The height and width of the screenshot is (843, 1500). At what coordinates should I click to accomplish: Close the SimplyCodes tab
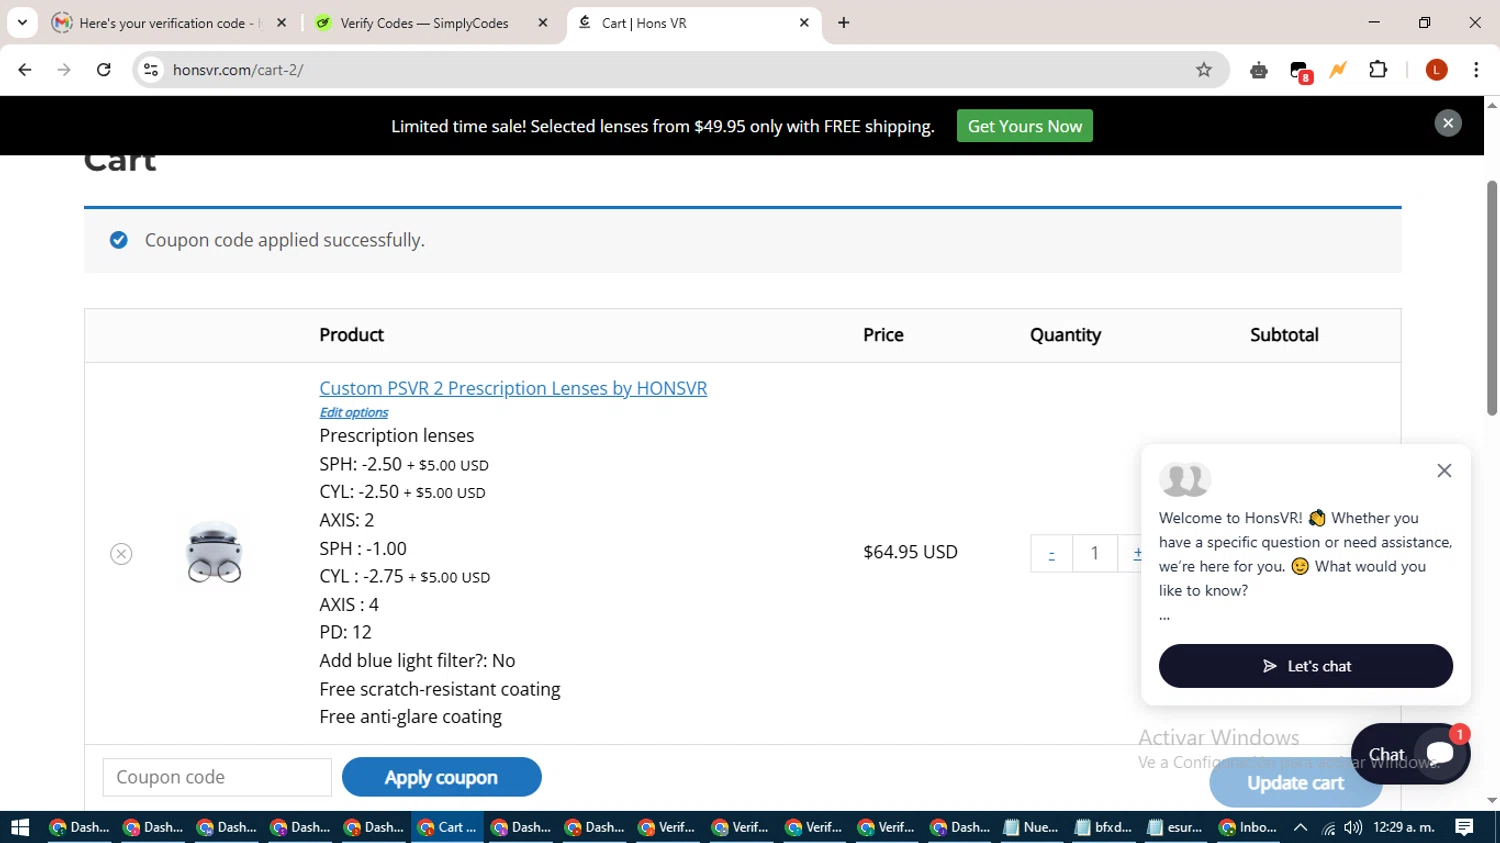pos(543,23)
